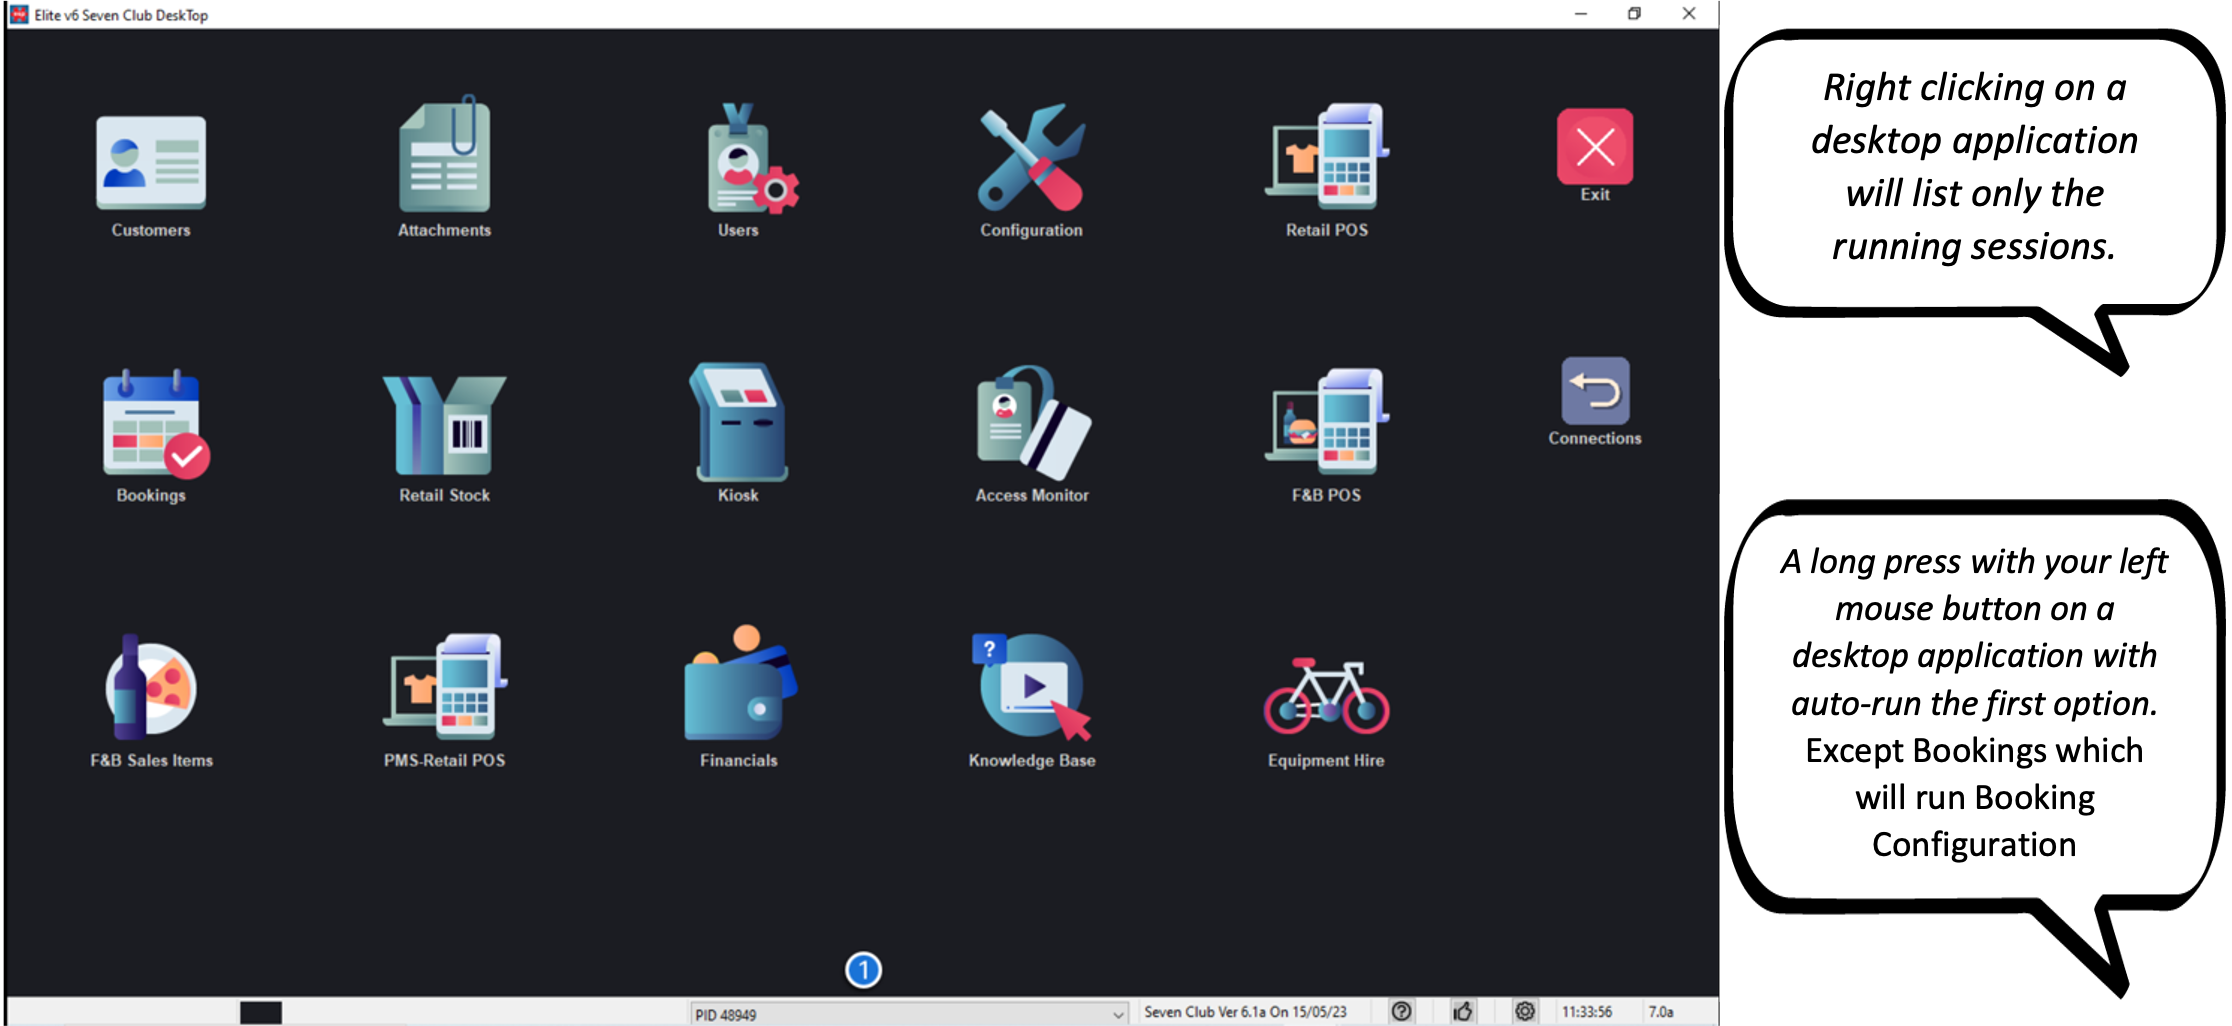Click the Elite v6 app icon in title bar
The height and width of the screenshot is (1026, 2232).
pyautogui.click(x=19, y=14)
